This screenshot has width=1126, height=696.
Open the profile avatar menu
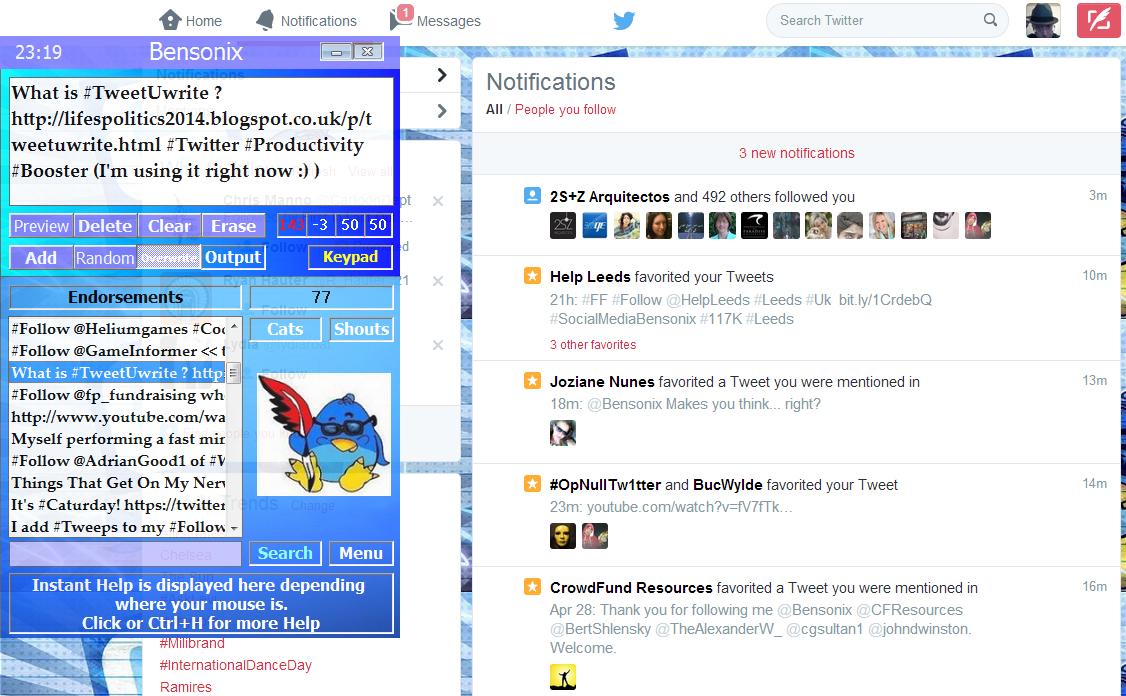(1043, 20)
